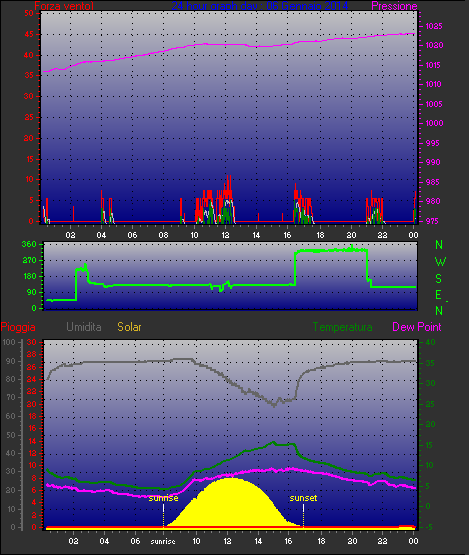Image resolution: width=469 pixels, height=555 pixels.
Task: Click the S compass direction letter
Action: (438, 279)
